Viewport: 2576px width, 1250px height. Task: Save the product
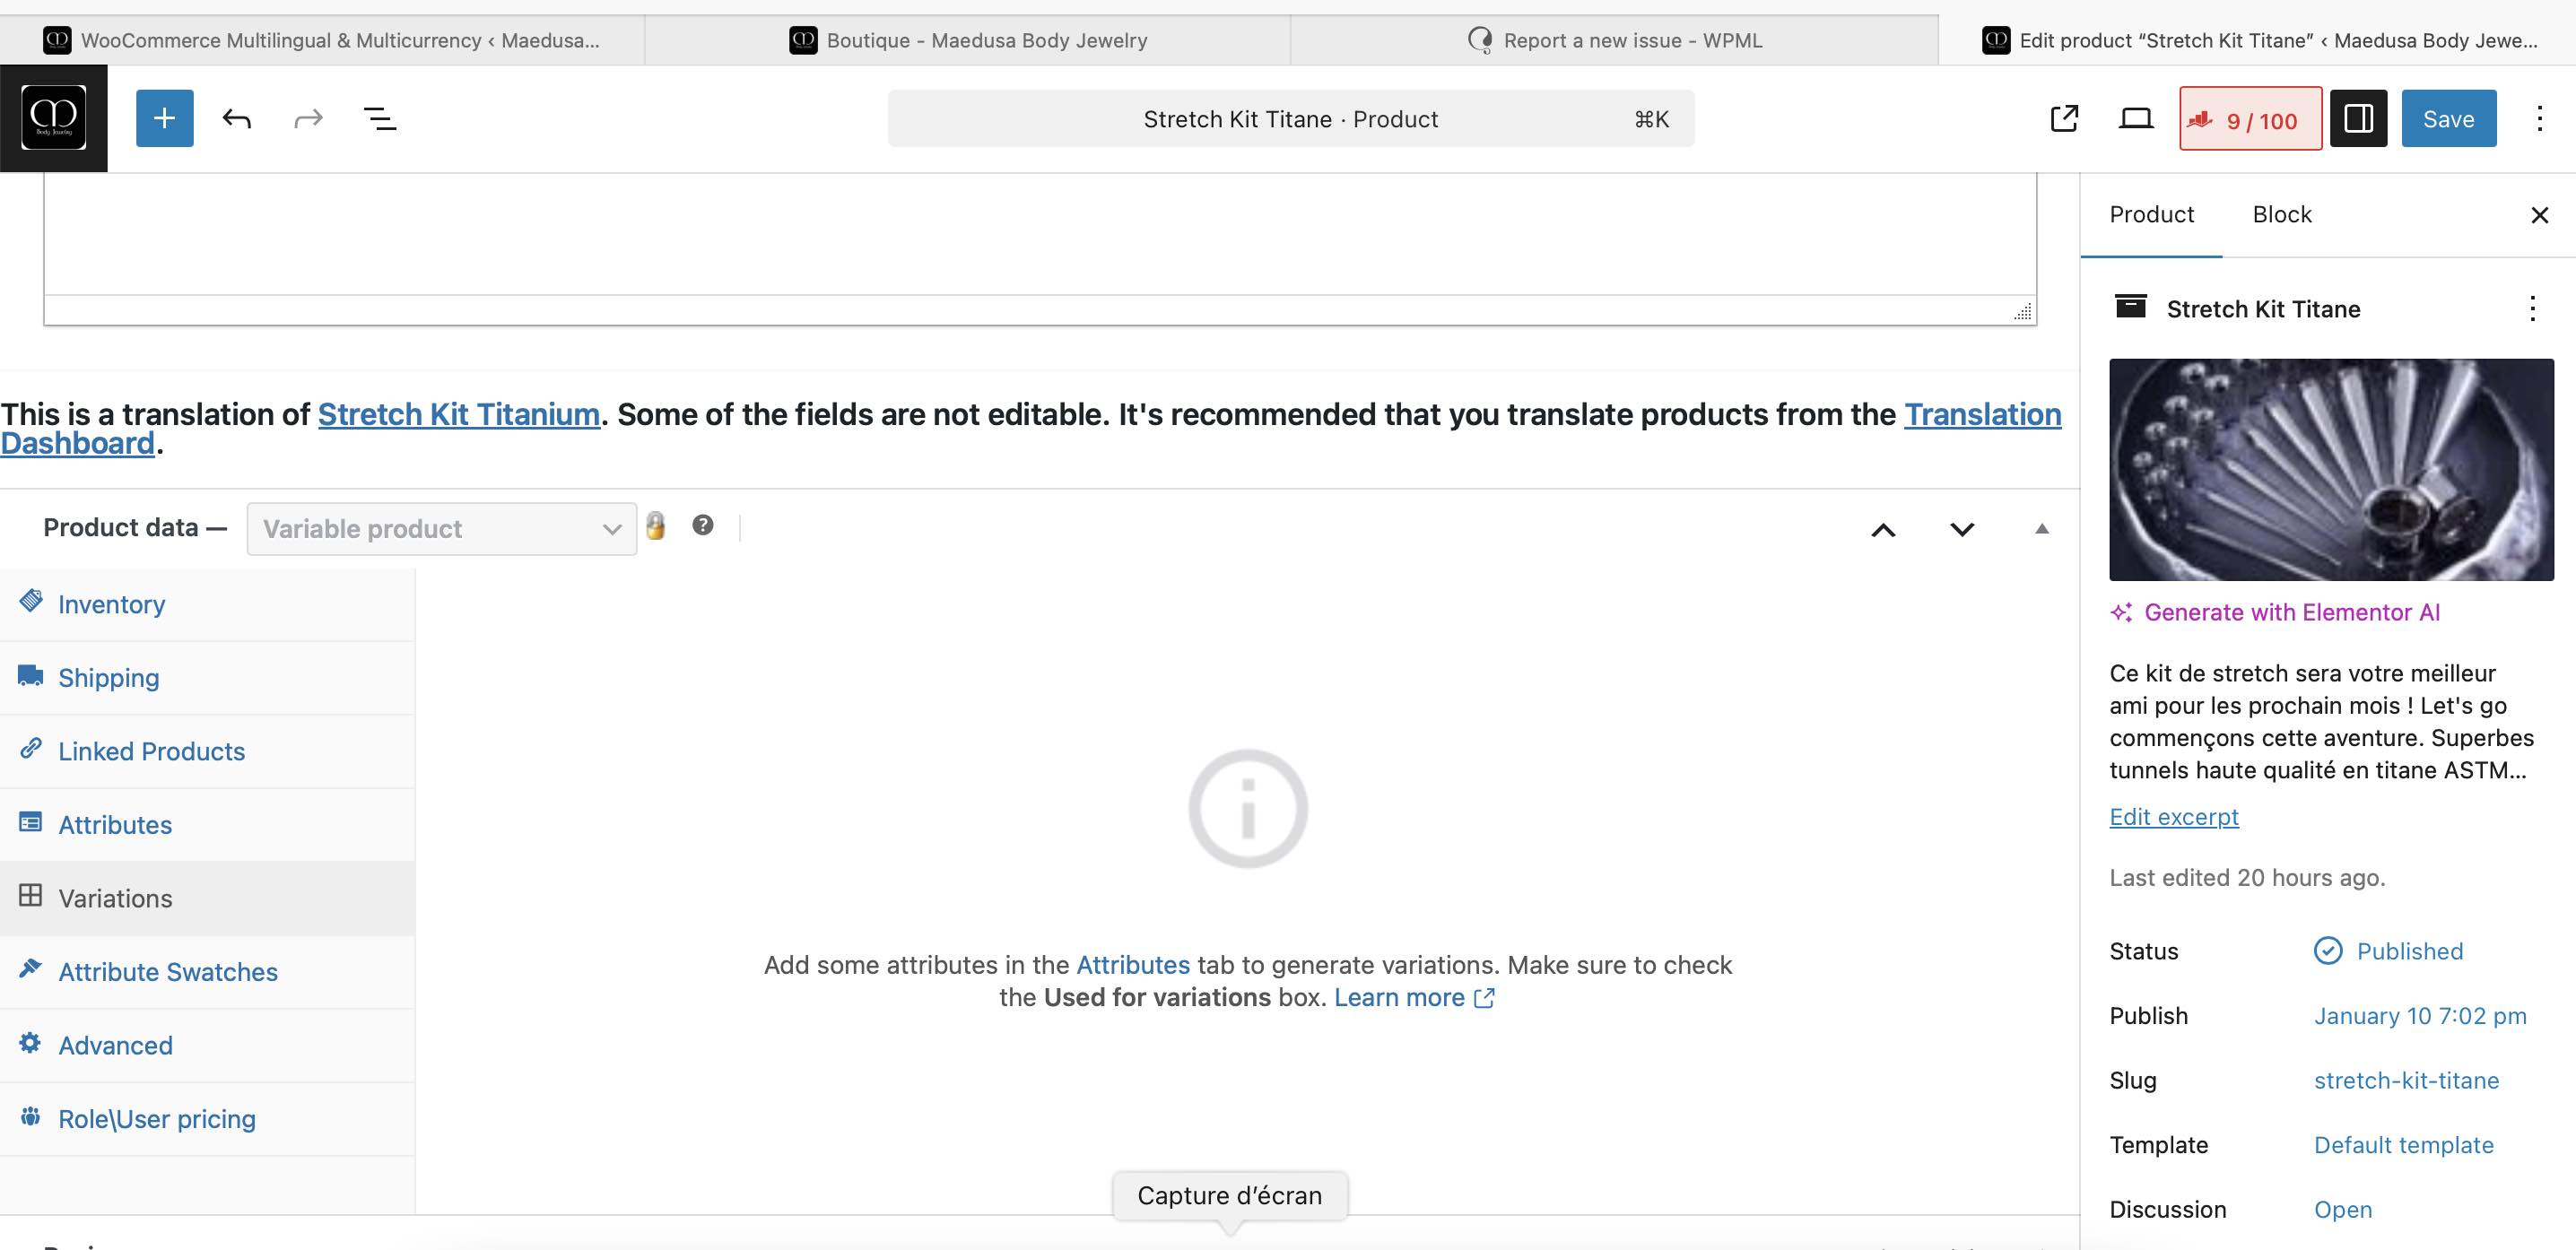(2448, 118)
